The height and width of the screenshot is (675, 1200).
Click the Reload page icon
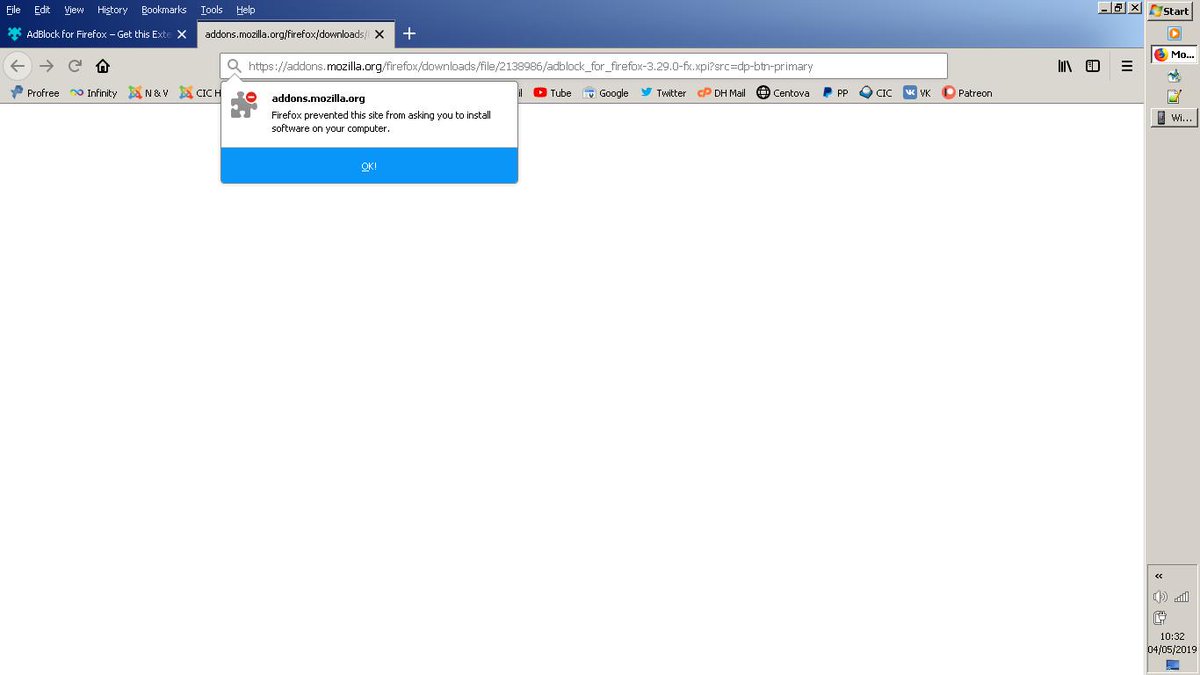(74, 65)
